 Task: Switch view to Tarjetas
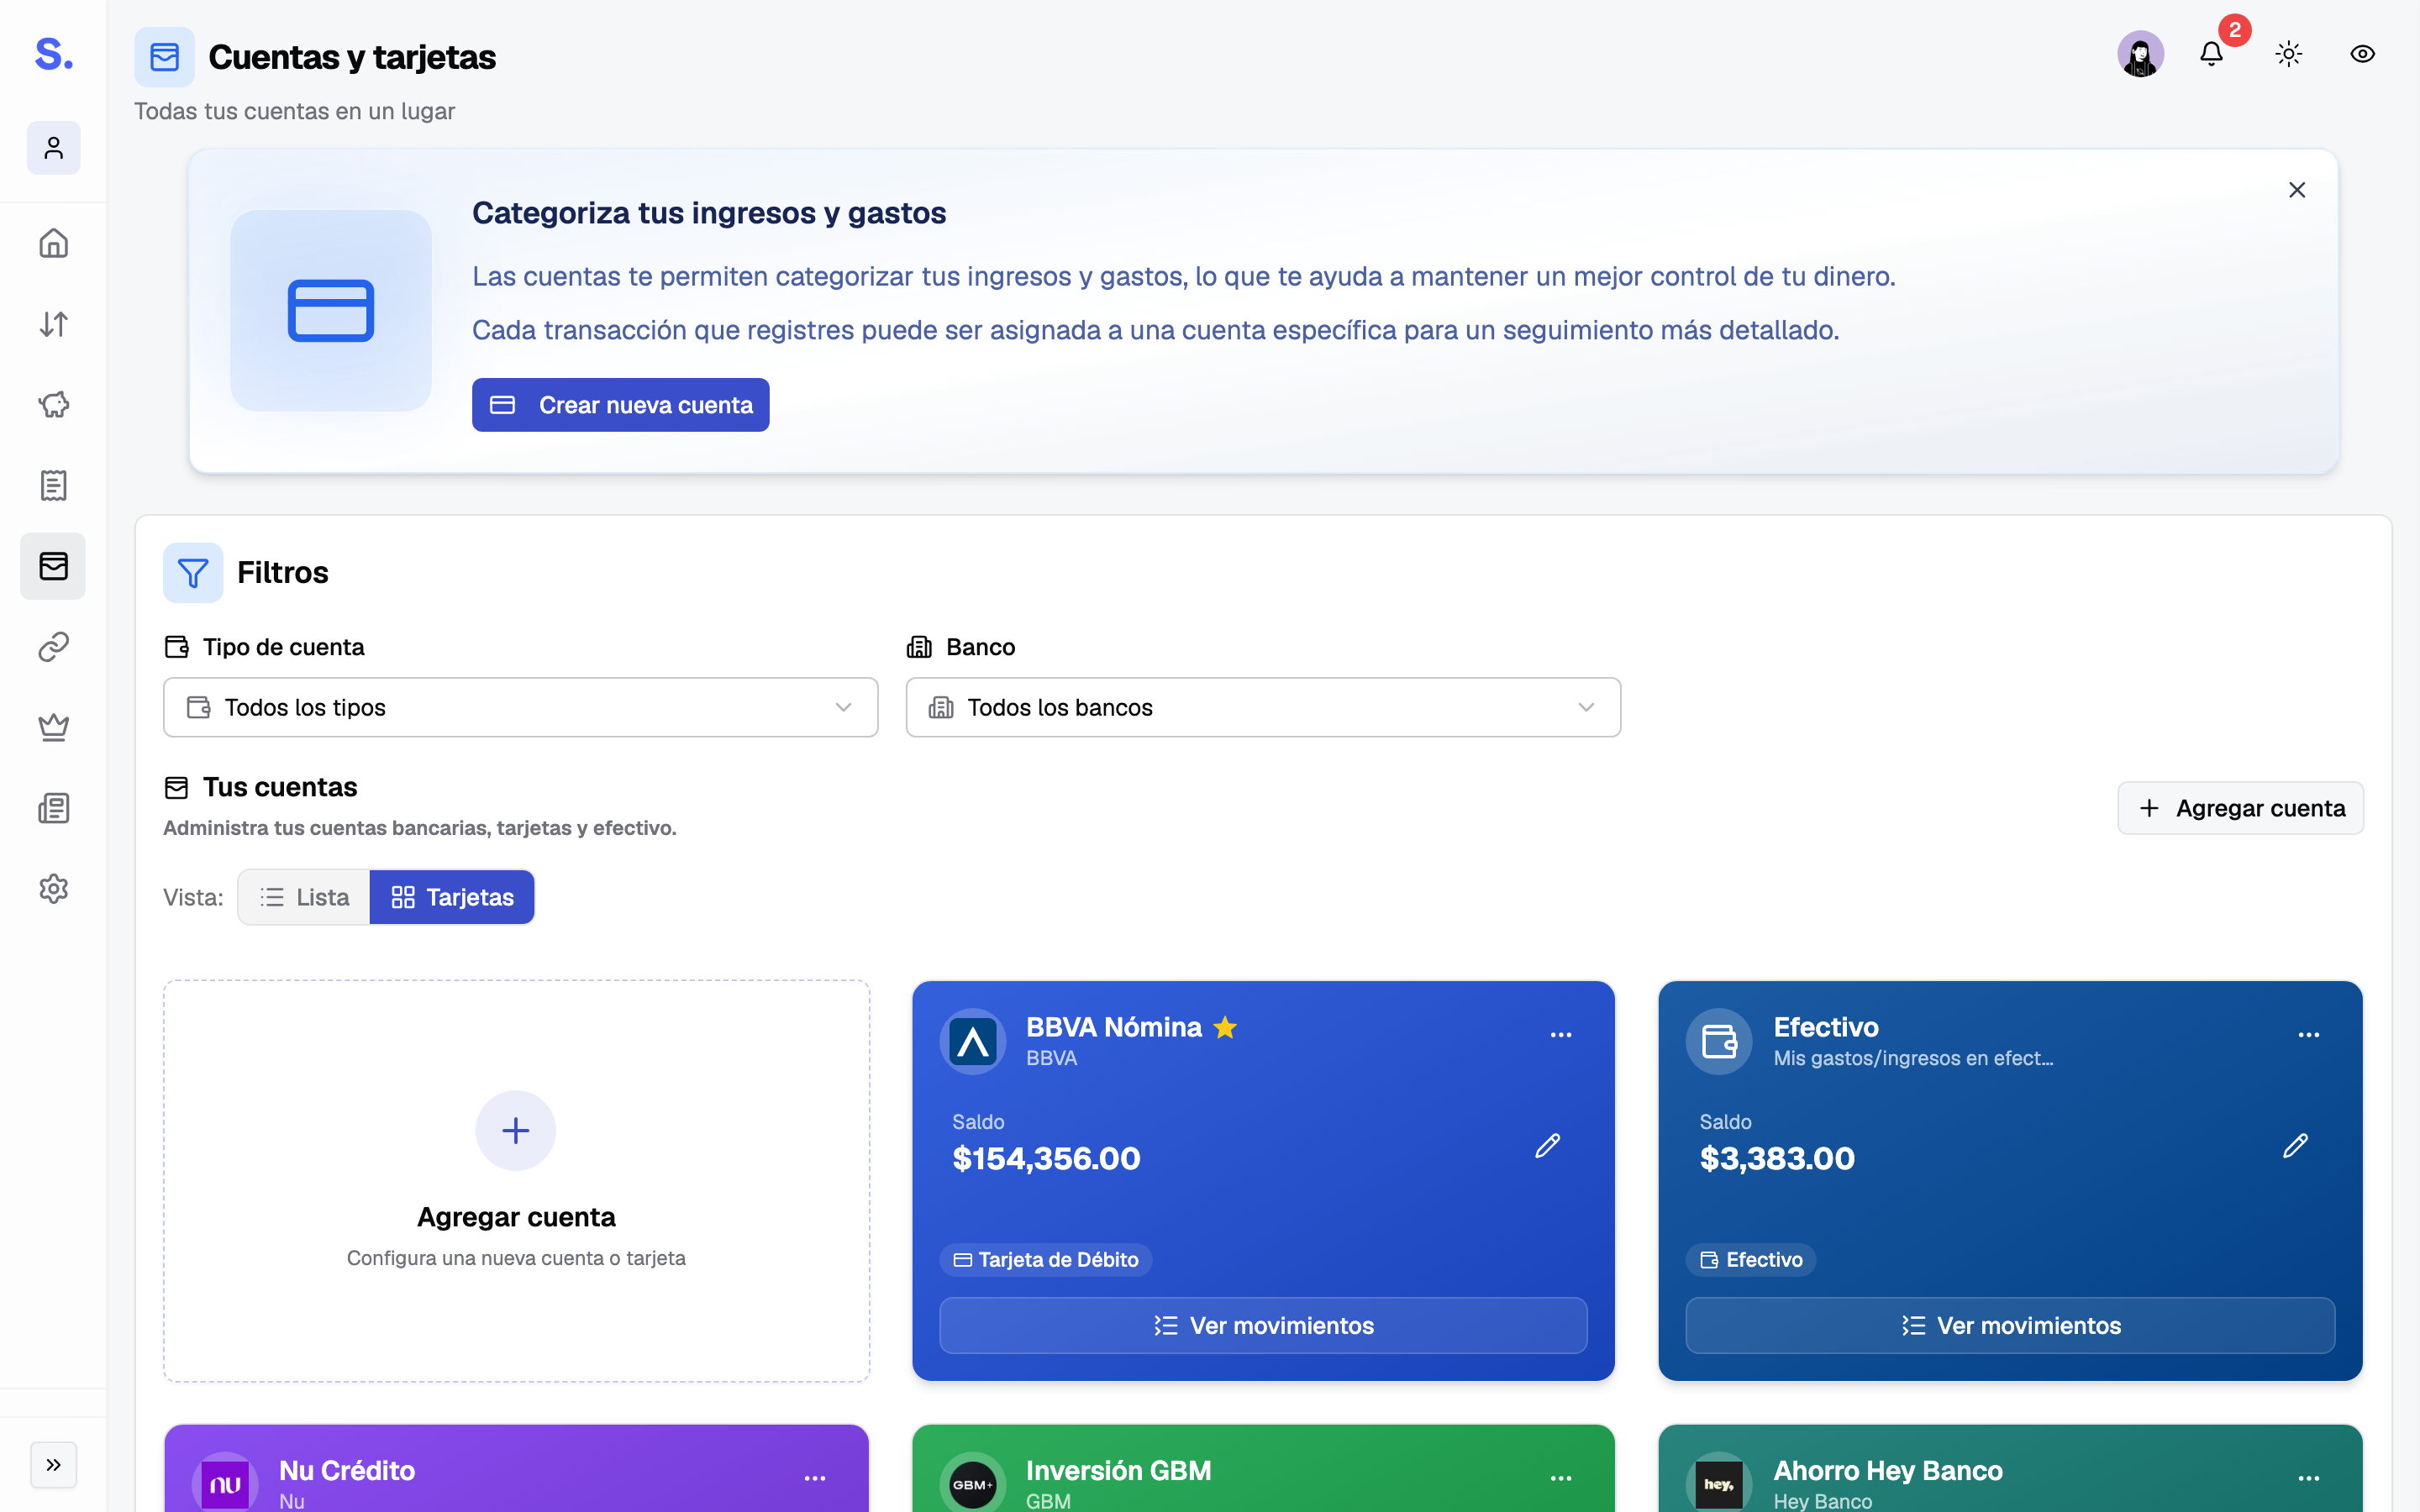point(452,897)
